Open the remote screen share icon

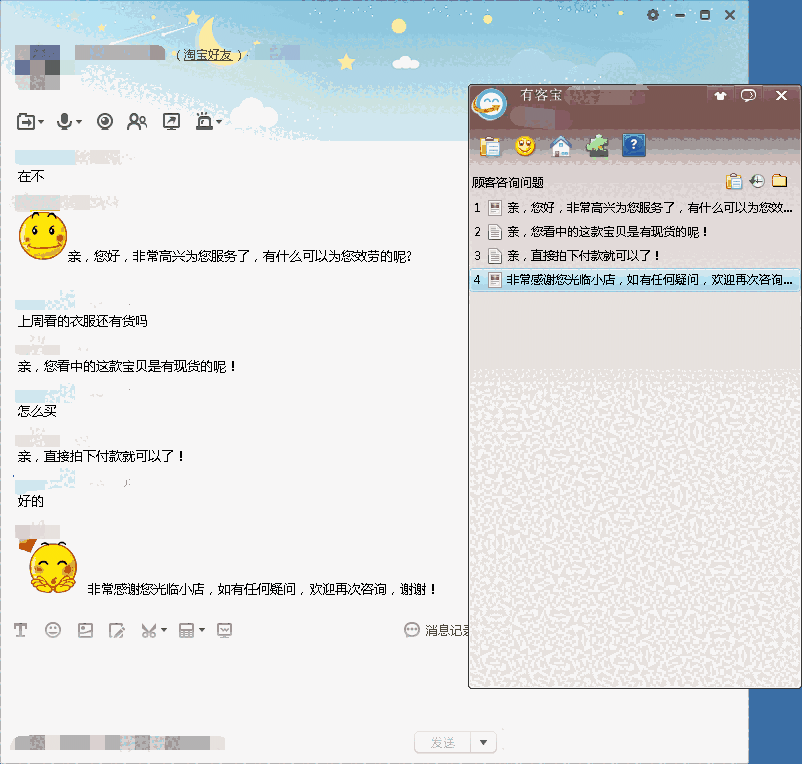[x=171, y=122]
